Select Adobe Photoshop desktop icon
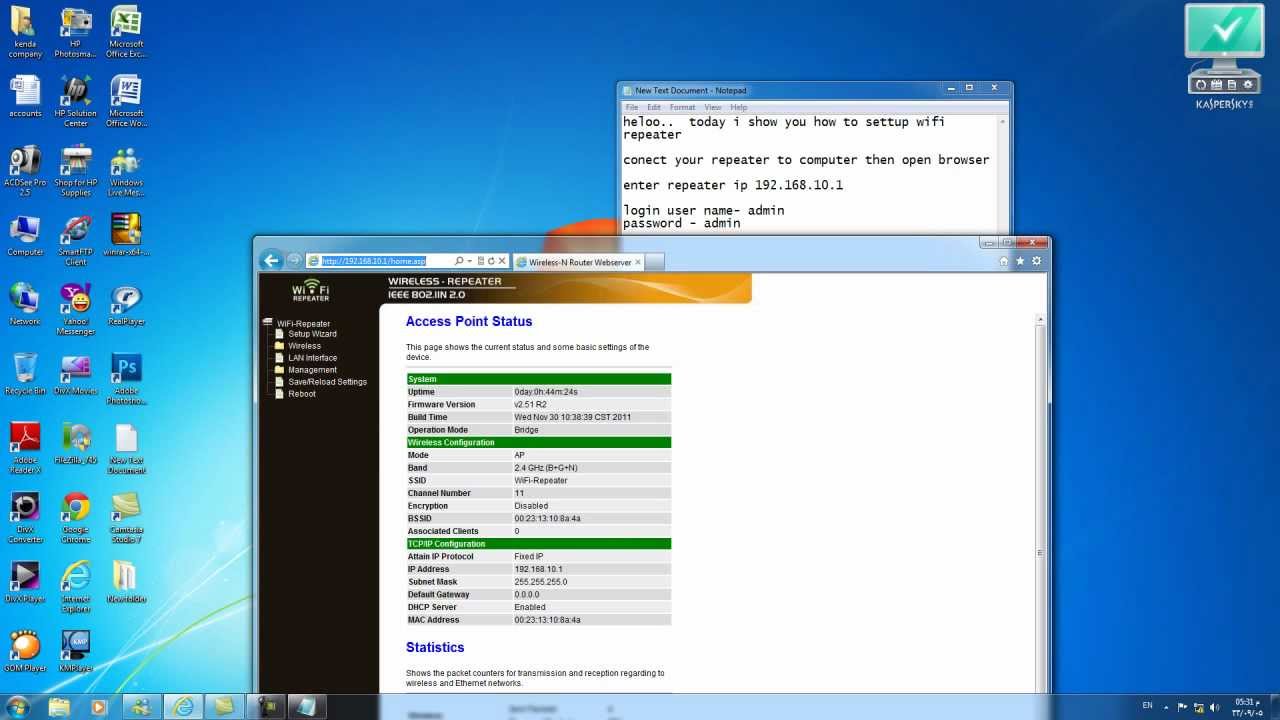The width and height of the screenshot is (1280, 720). 125,379
